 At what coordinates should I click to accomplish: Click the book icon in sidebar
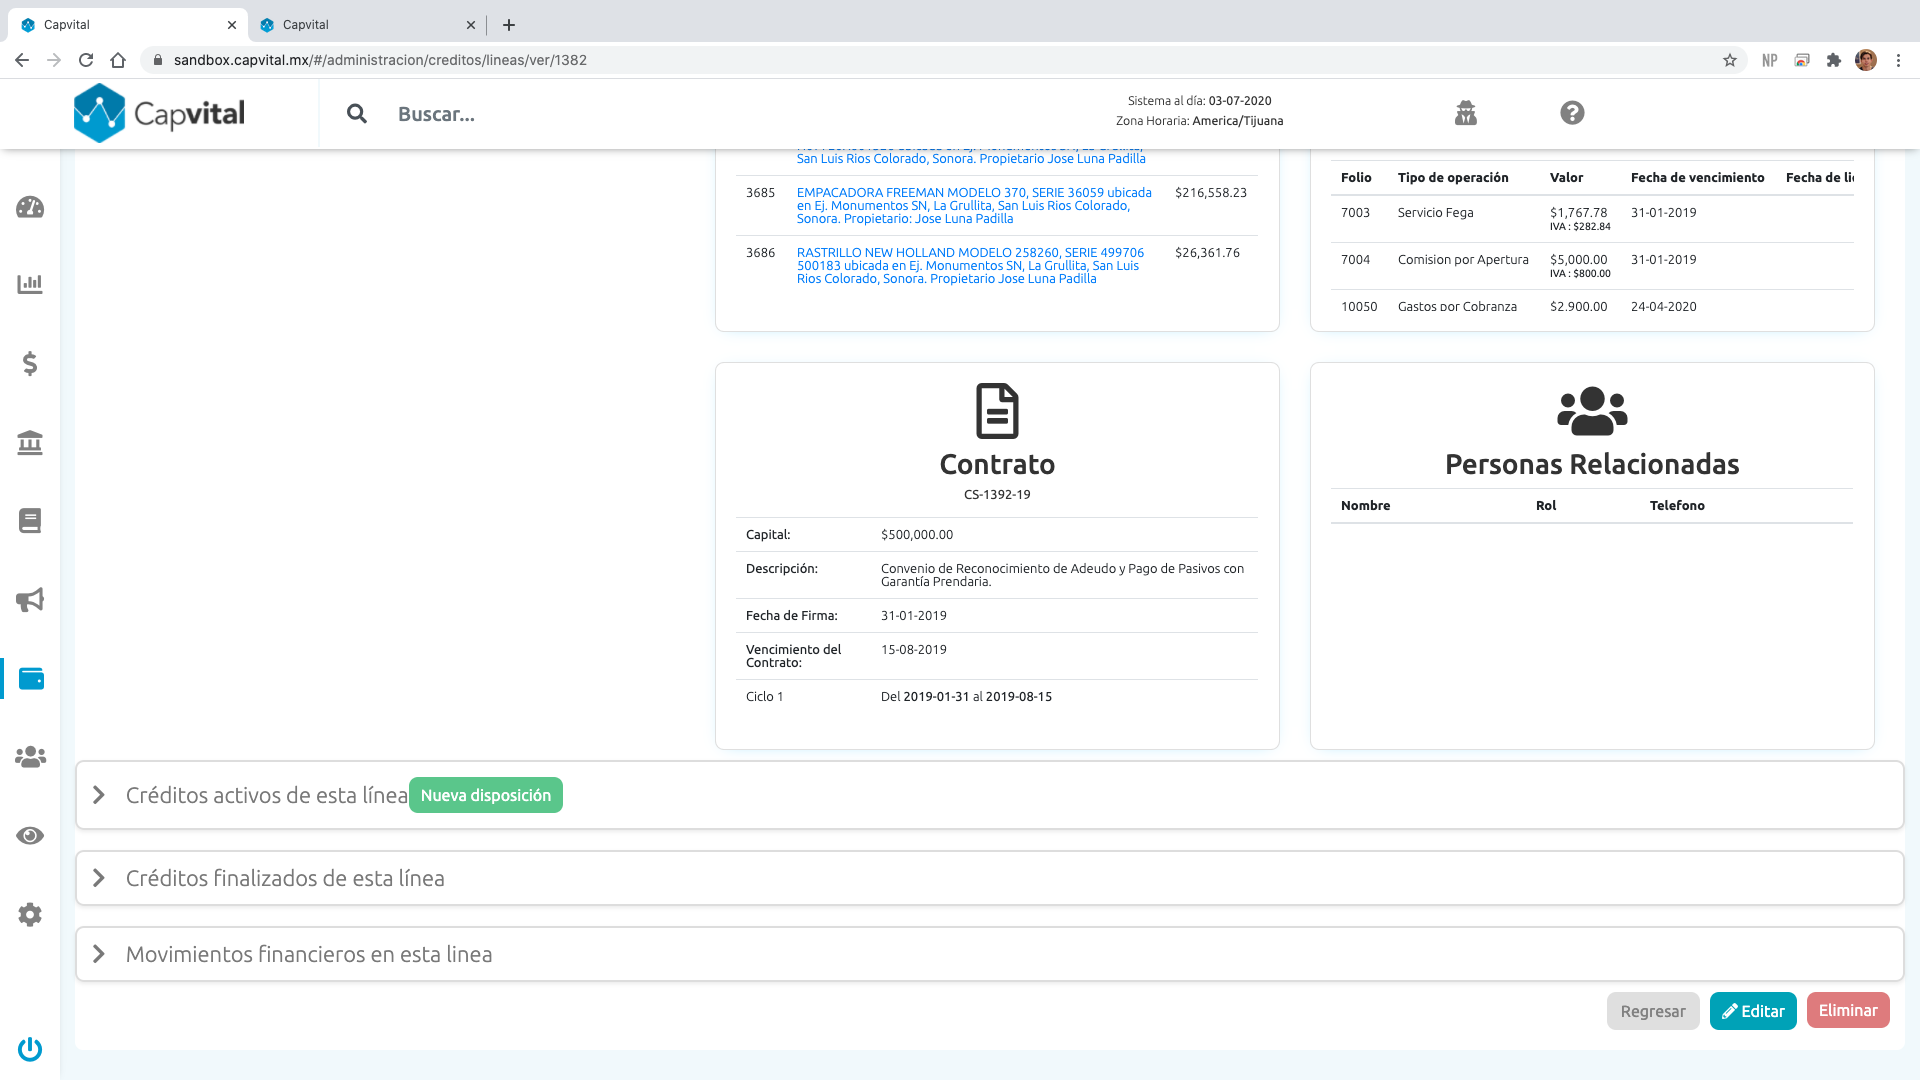click(x=30, y=521)
